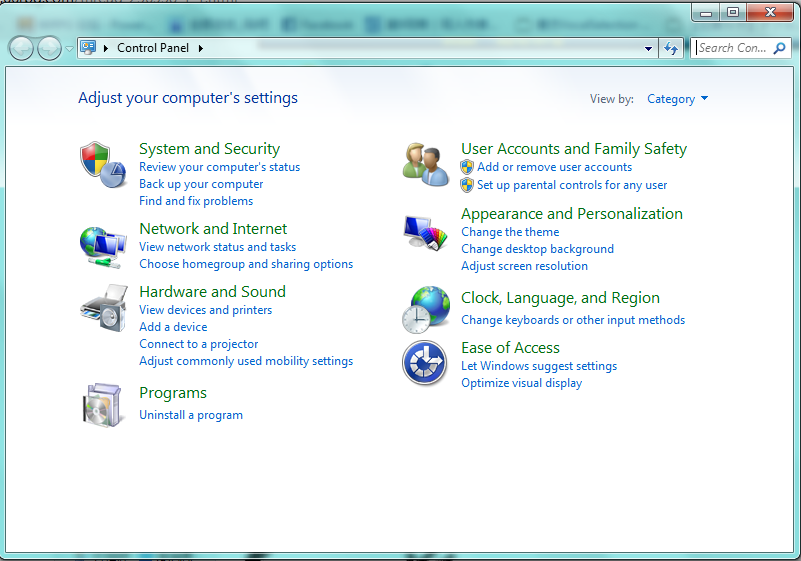801x561 pixels.
Task: Click Adjust commonly used mobility settings
Action: 246,361
